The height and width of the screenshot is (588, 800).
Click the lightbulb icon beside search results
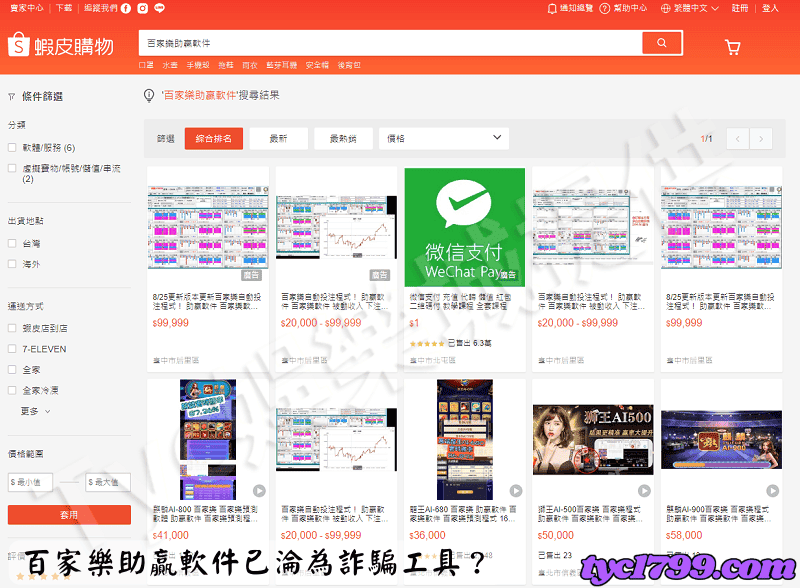149,95
